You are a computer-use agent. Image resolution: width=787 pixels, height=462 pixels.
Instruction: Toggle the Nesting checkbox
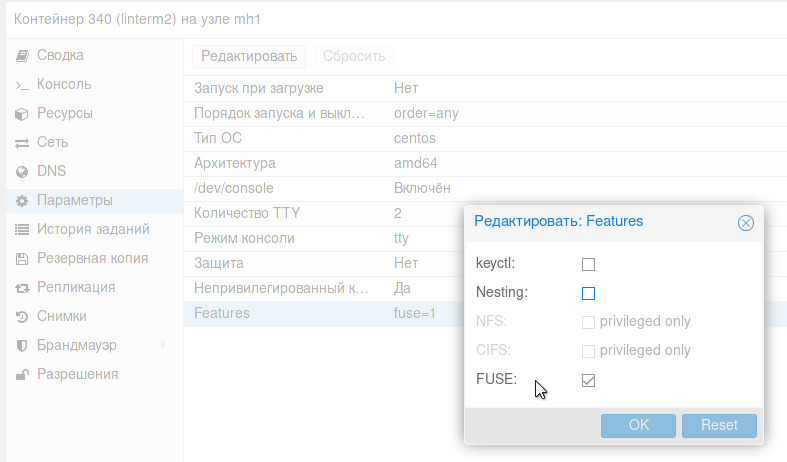click(588, 293)
